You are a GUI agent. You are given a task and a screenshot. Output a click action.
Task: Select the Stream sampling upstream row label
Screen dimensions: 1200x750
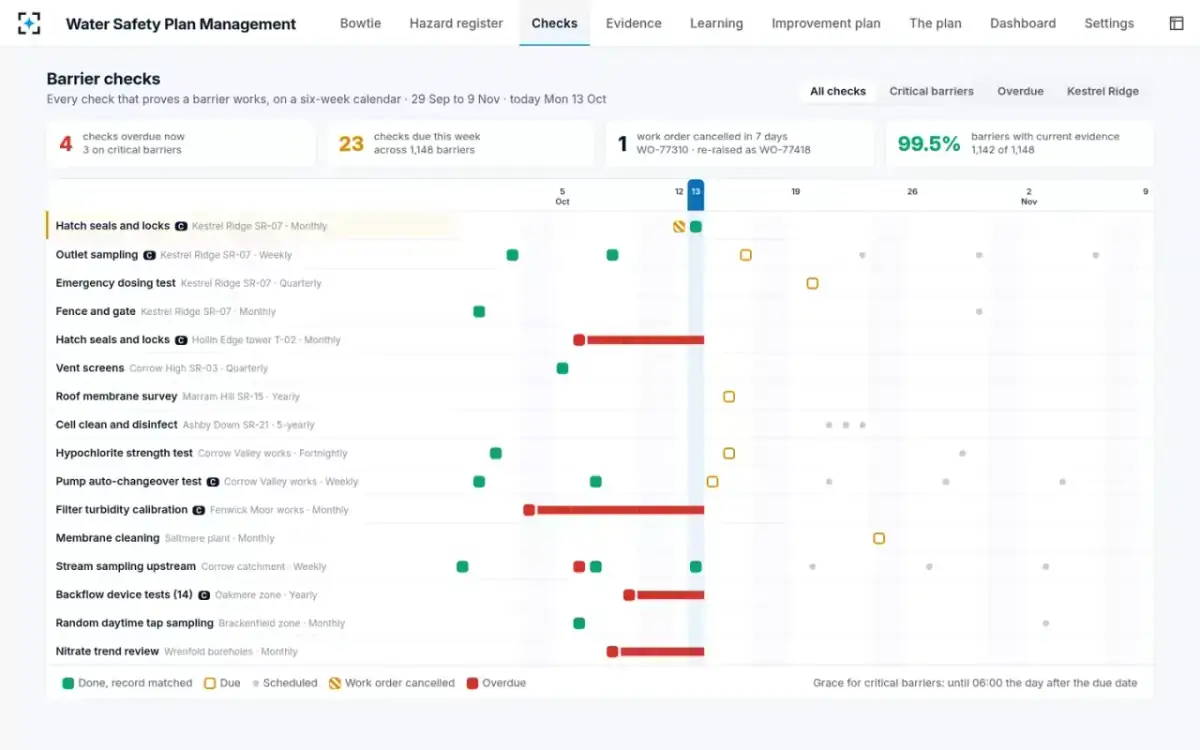126,566
